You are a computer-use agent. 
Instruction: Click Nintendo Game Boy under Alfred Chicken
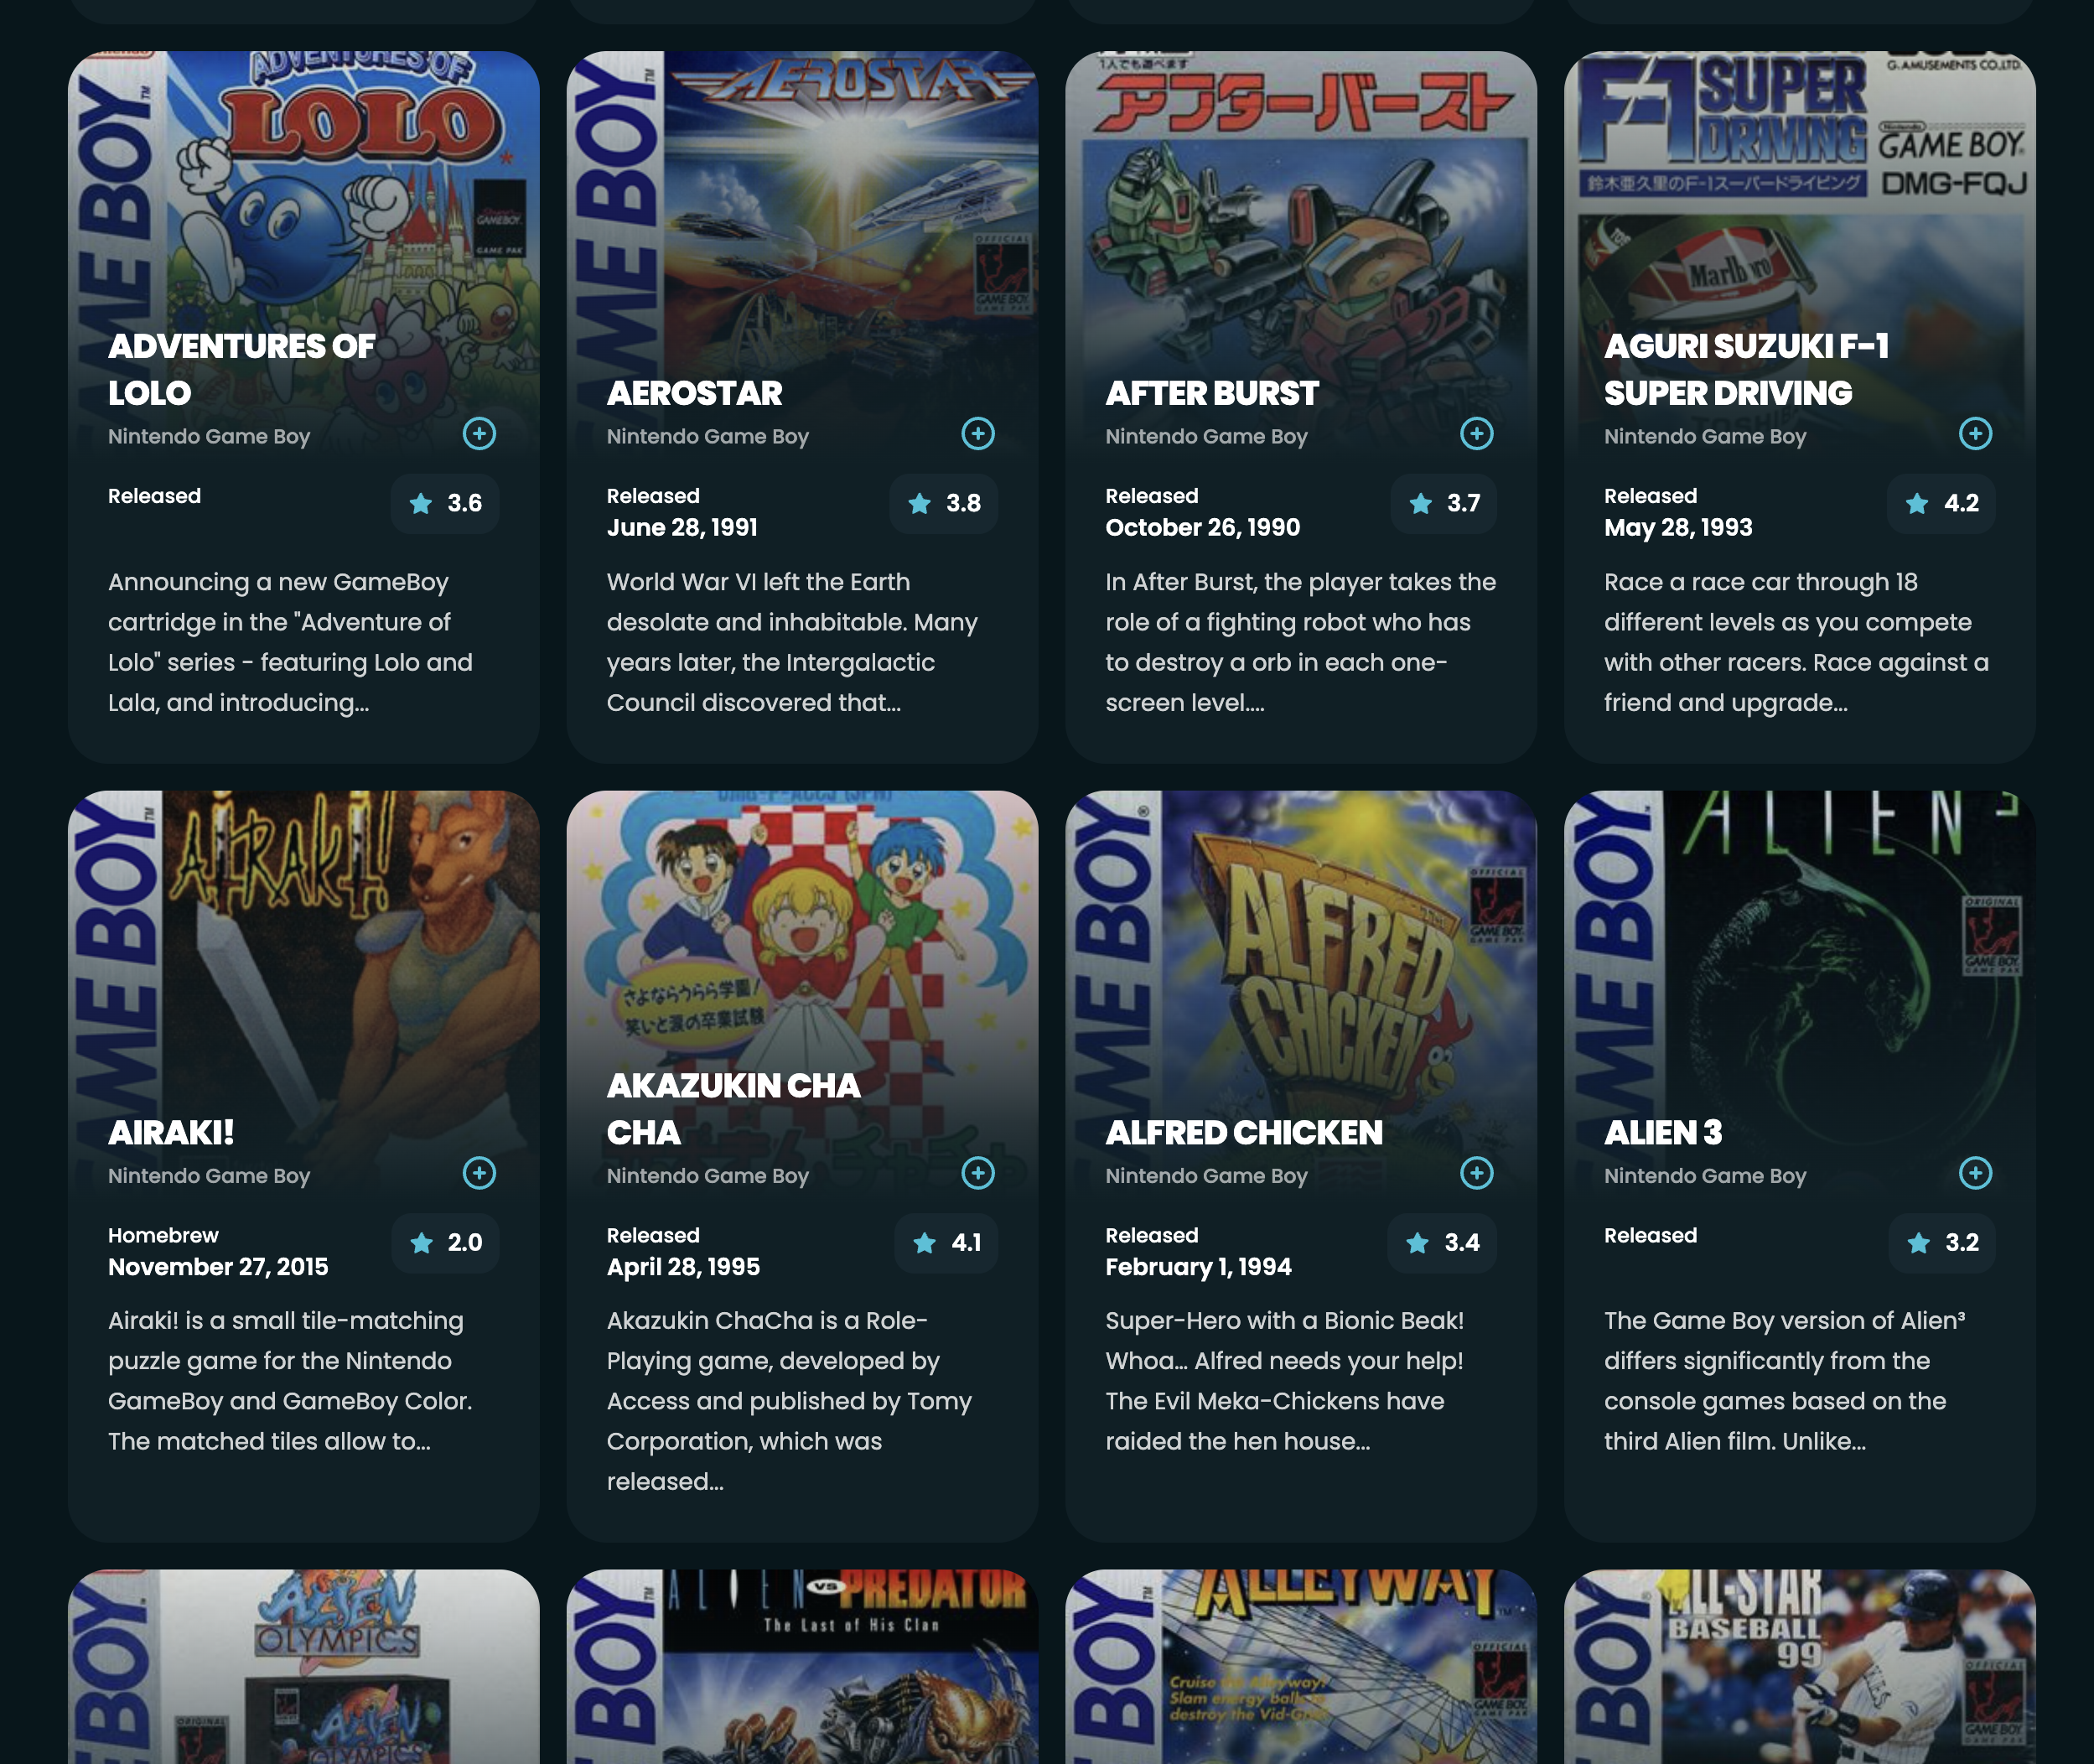1206,1175
